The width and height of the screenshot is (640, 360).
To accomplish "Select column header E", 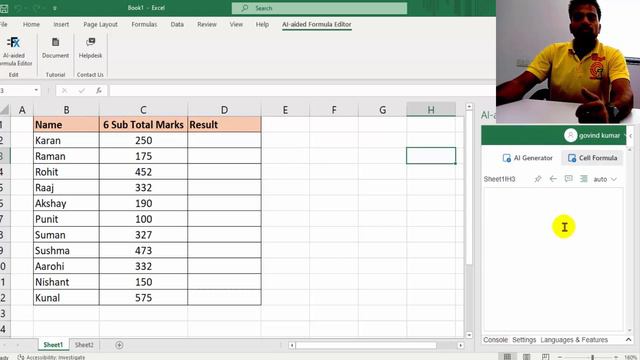I will click(285, 110).
